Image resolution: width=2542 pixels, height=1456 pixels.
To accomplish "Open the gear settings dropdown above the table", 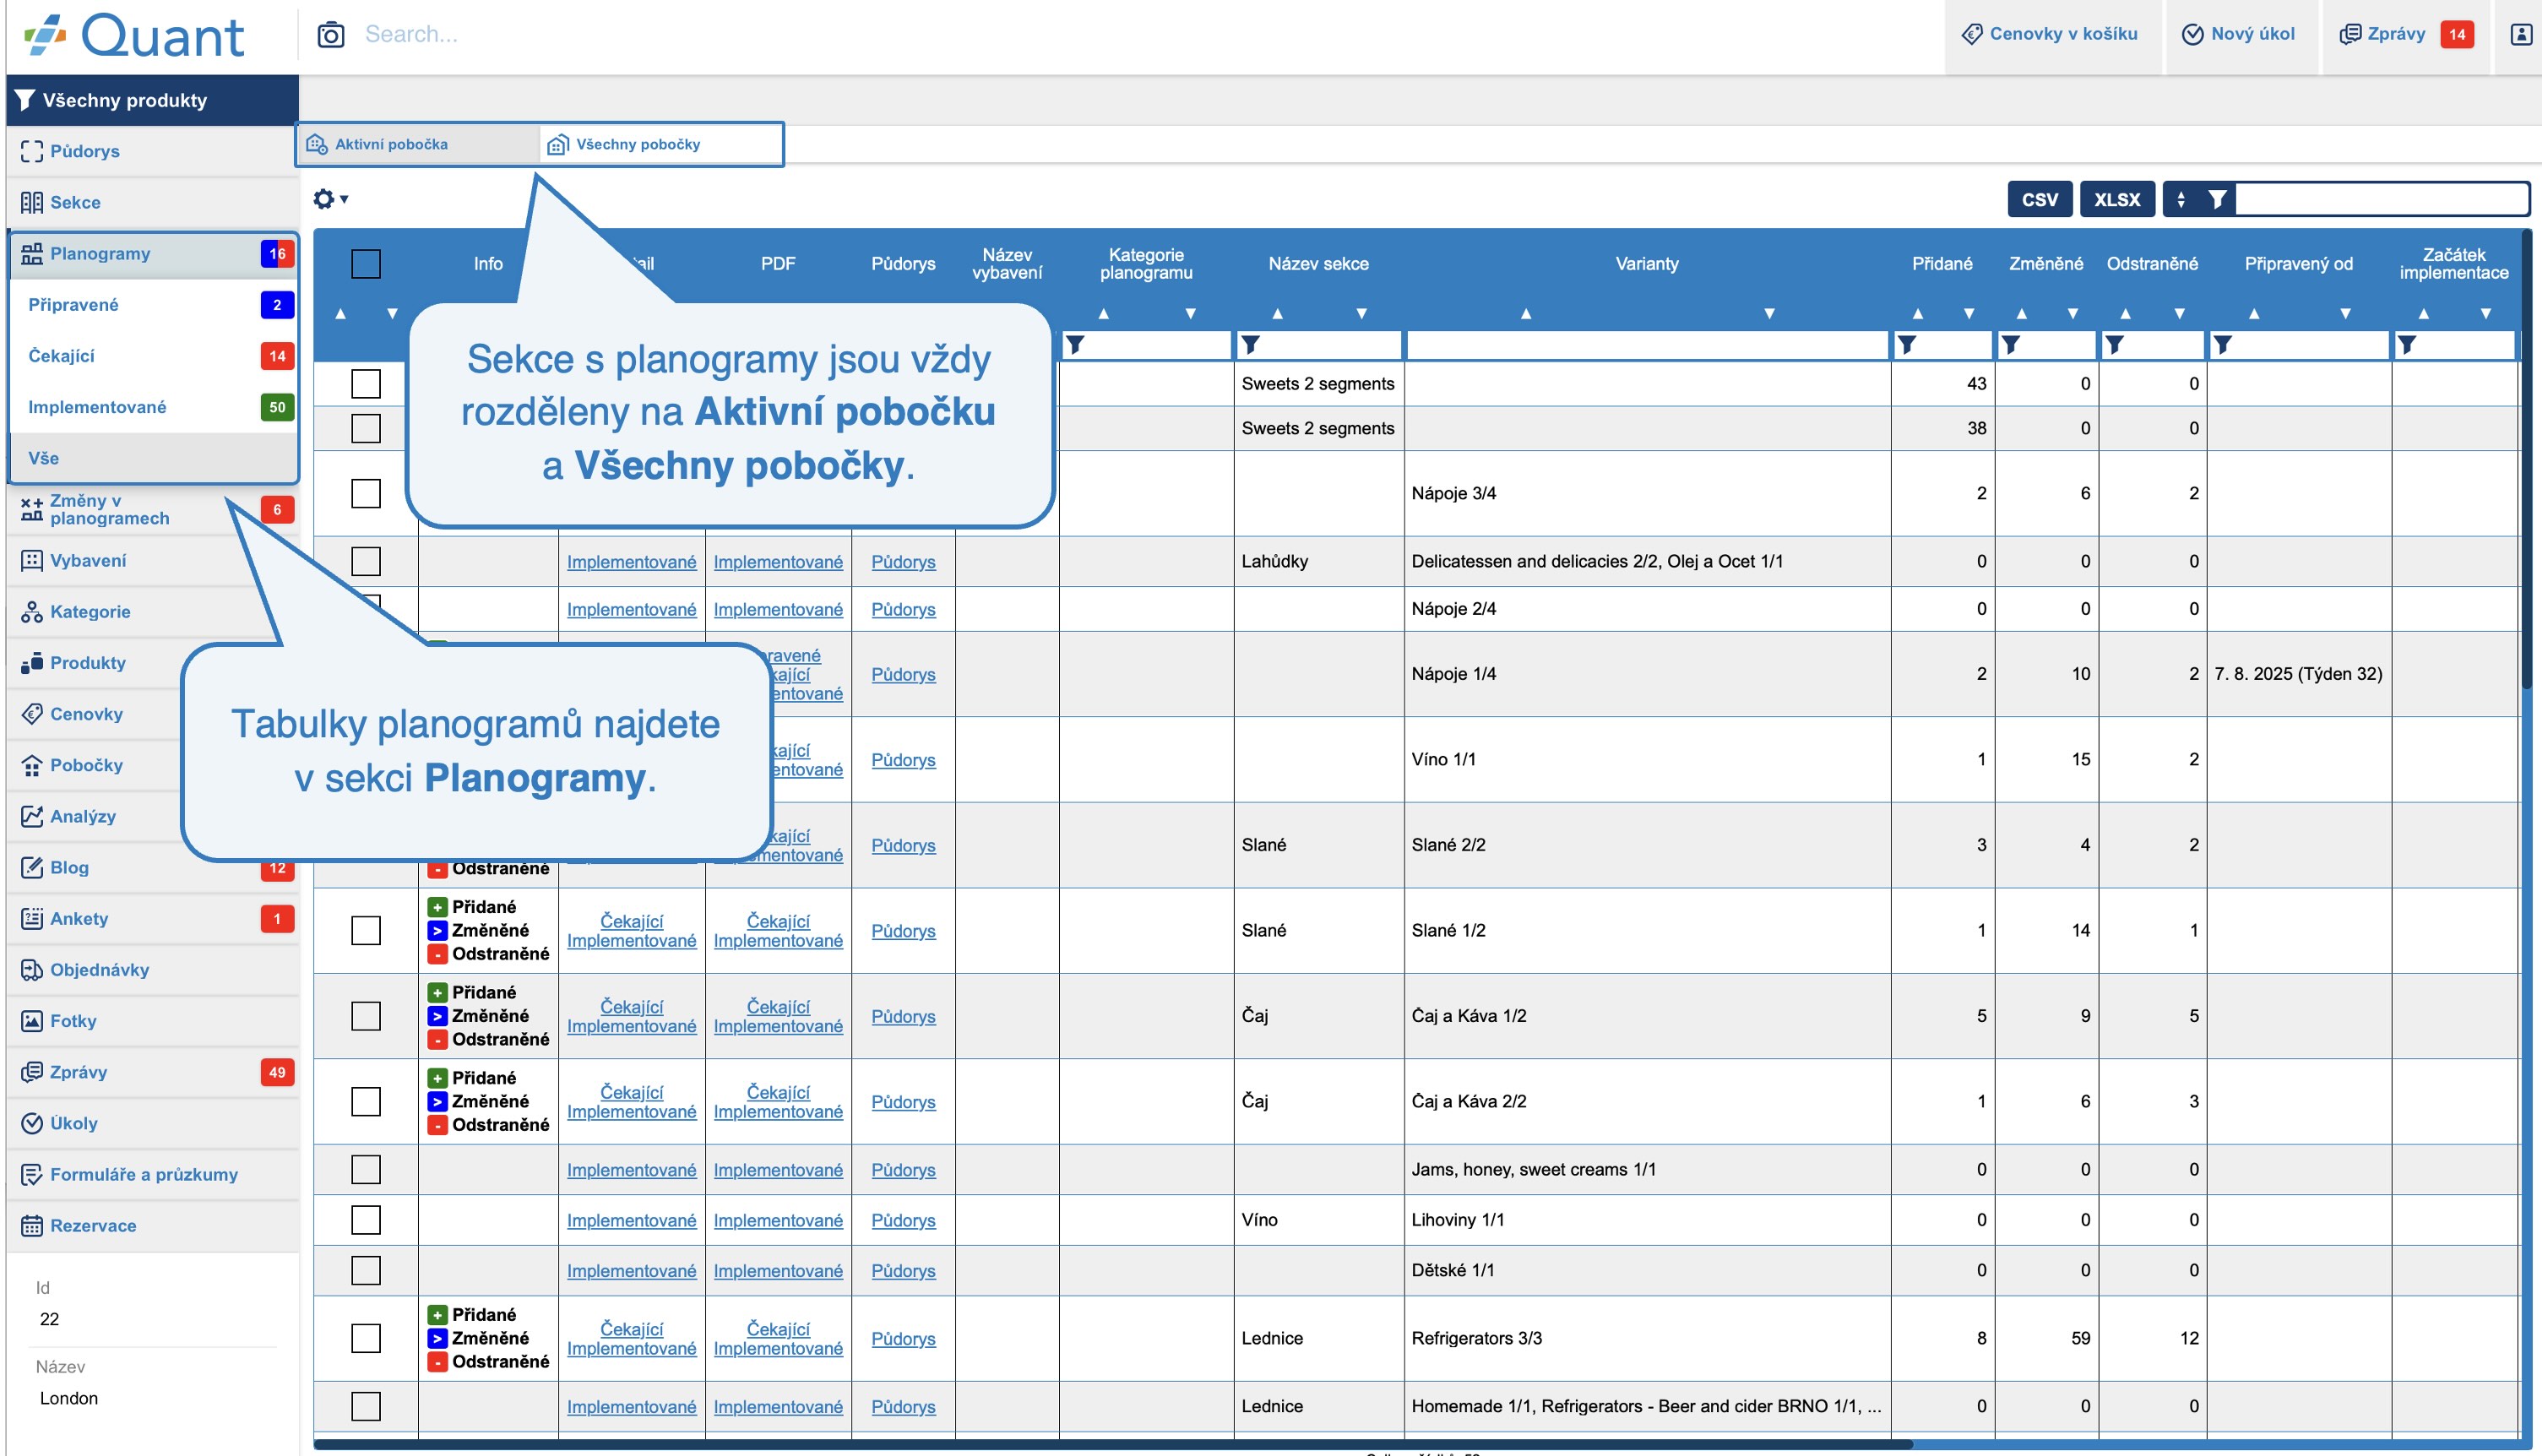I will click(x=330, y=199).
